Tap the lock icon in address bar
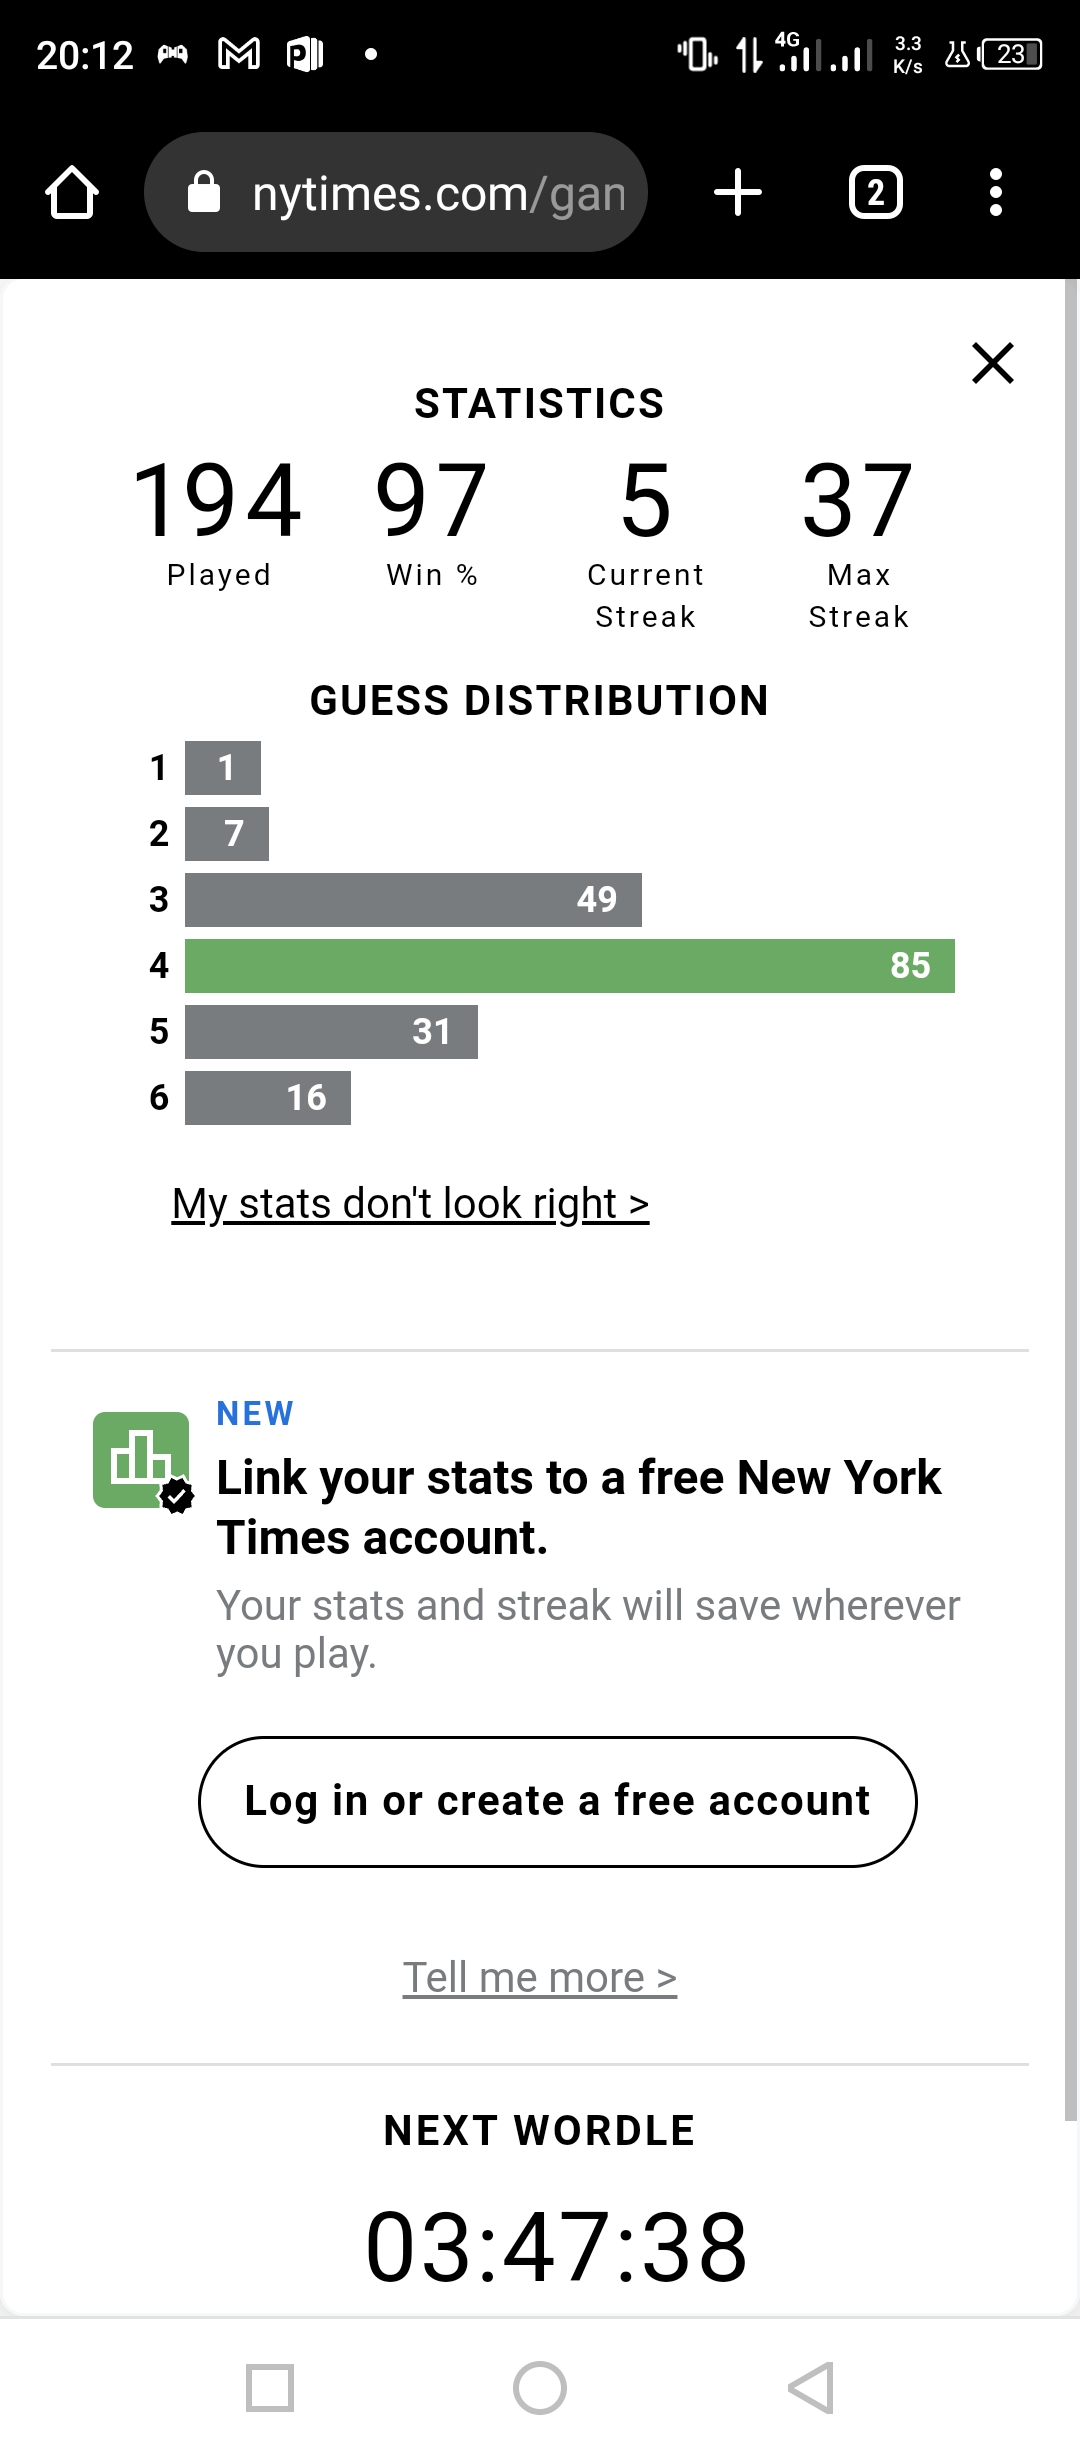 pos(204,192)
